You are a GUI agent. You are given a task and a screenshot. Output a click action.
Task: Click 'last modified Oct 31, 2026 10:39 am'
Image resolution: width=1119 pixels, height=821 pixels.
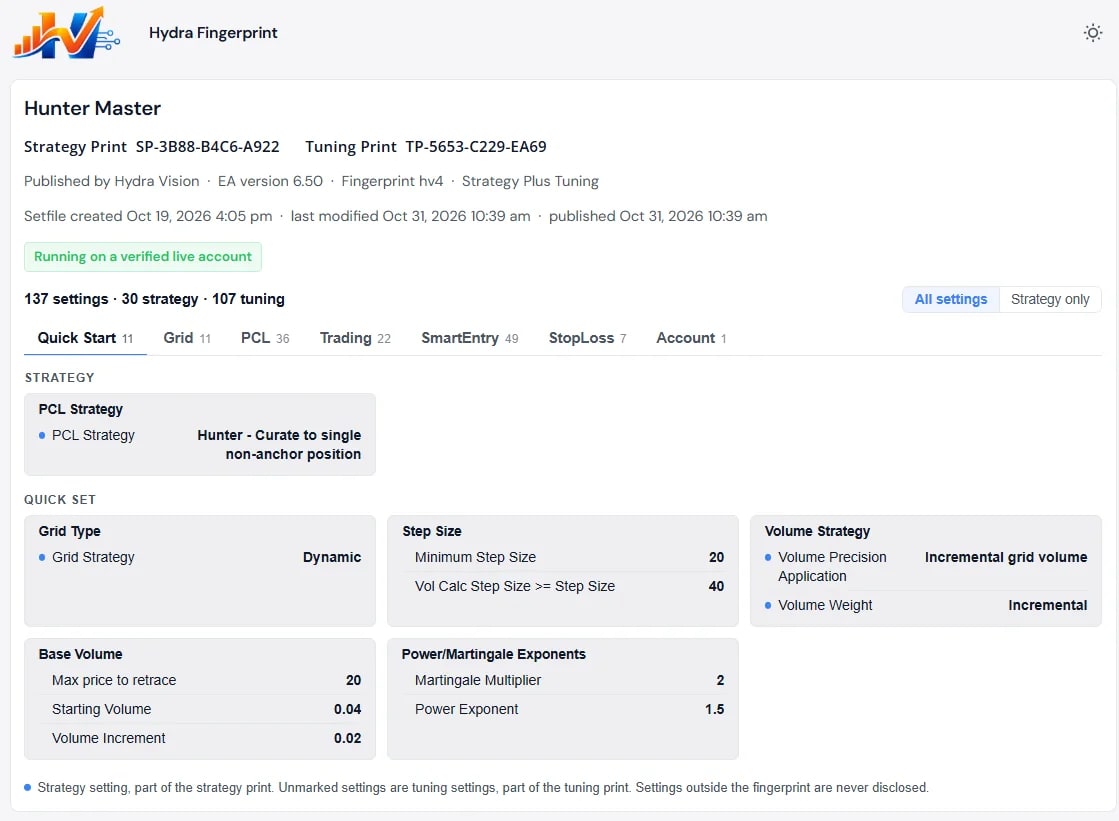(410, 216)
